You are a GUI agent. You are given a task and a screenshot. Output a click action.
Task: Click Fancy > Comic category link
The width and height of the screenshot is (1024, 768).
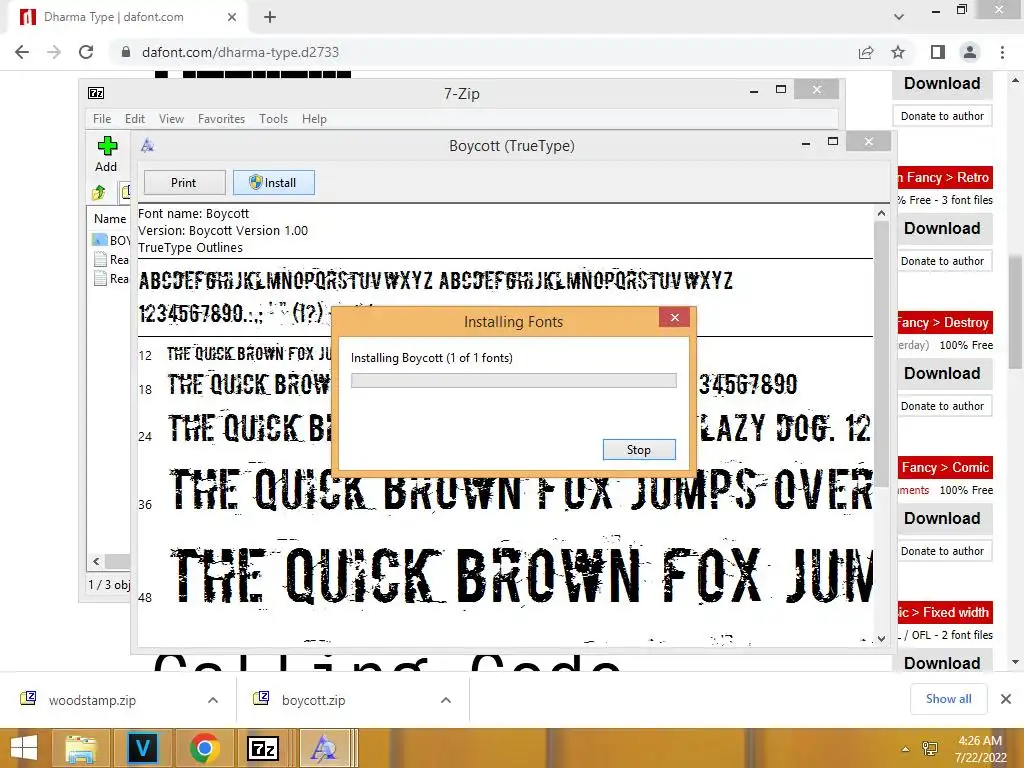pyautogui.click(x=945, y=468)
